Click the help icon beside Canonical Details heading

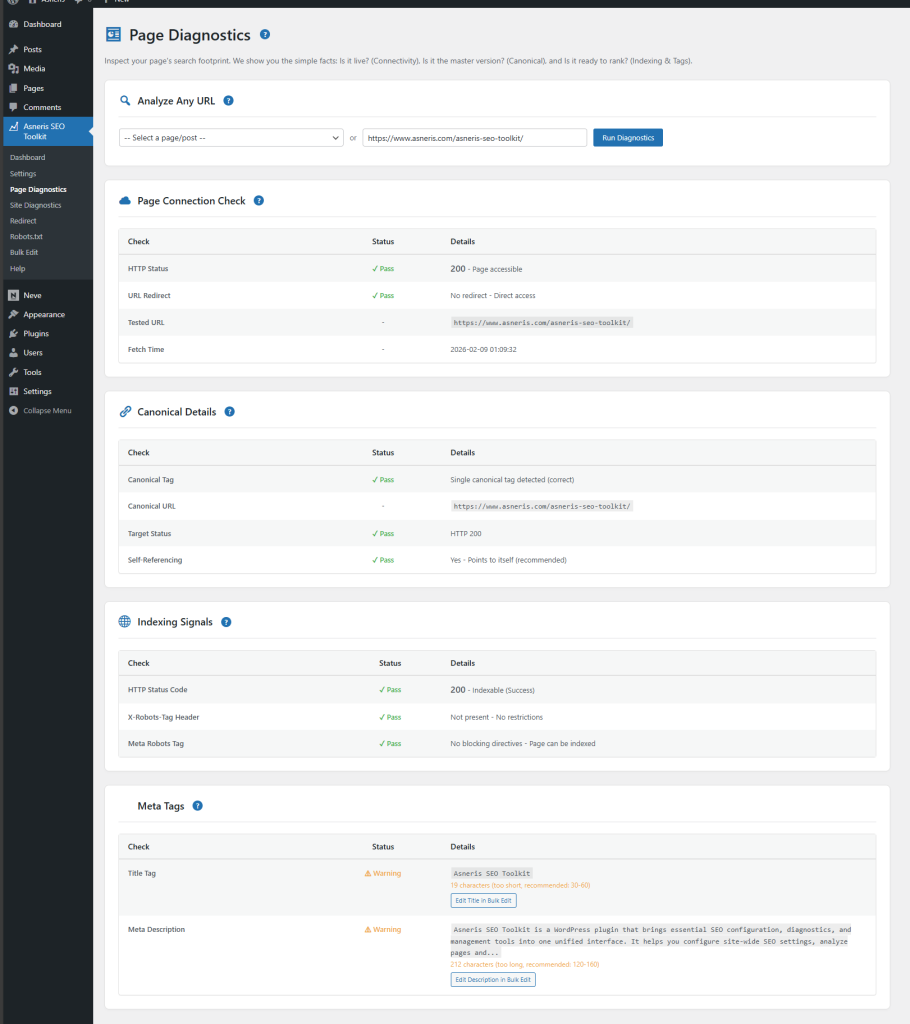[x=229, y=411]
